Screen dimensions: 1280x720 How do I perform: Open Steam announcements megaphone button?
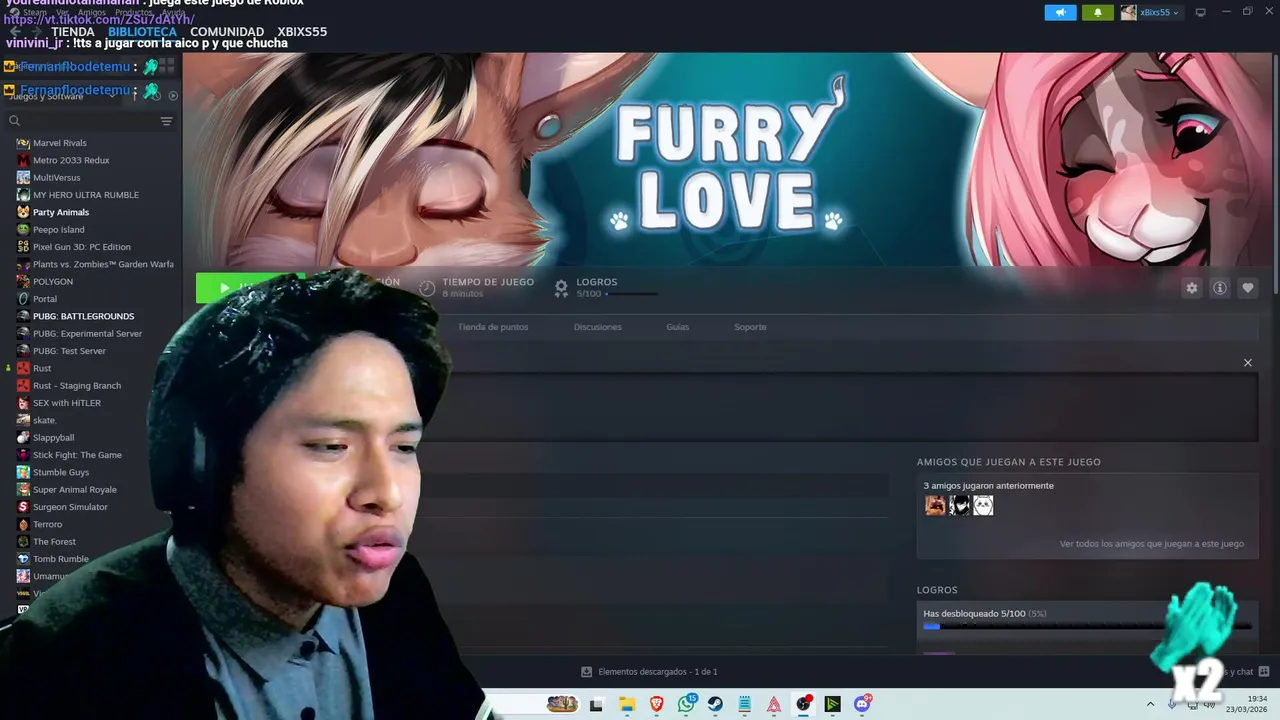point(1060,12)
